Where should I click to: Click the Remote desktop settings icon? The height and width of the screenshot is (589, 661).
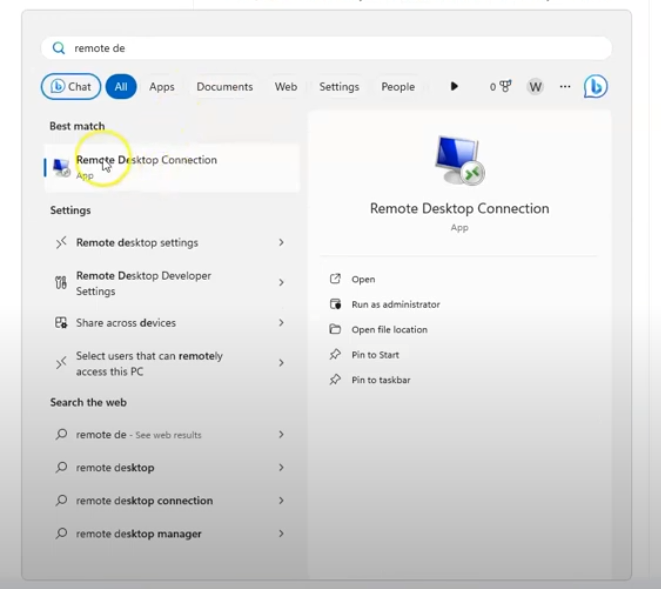pos(62,242)
